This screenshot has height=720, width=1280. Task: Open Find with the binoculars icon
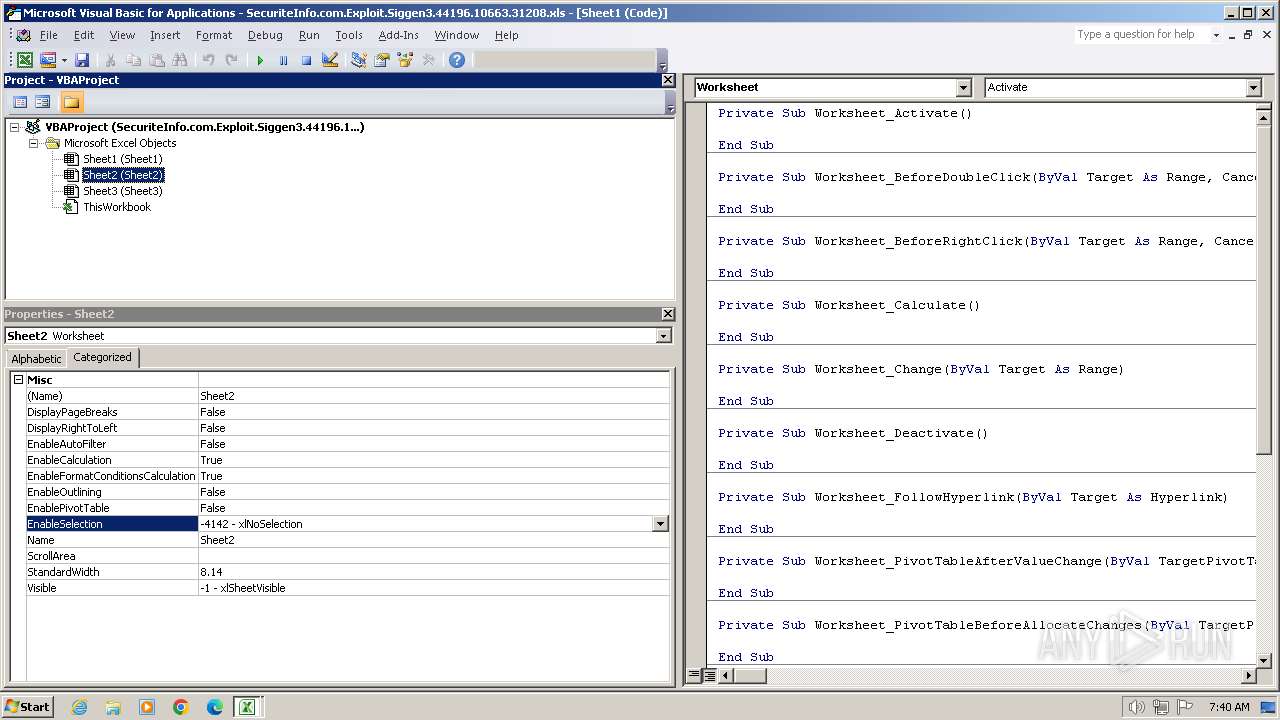click(179, 60)
